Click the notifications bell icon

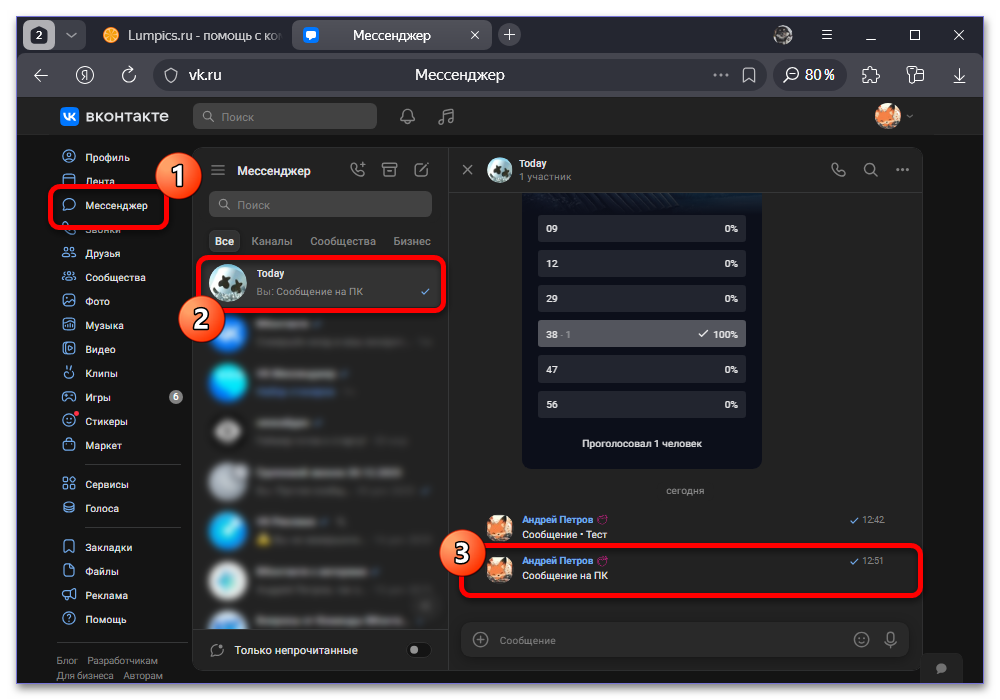tap(408, 116)
